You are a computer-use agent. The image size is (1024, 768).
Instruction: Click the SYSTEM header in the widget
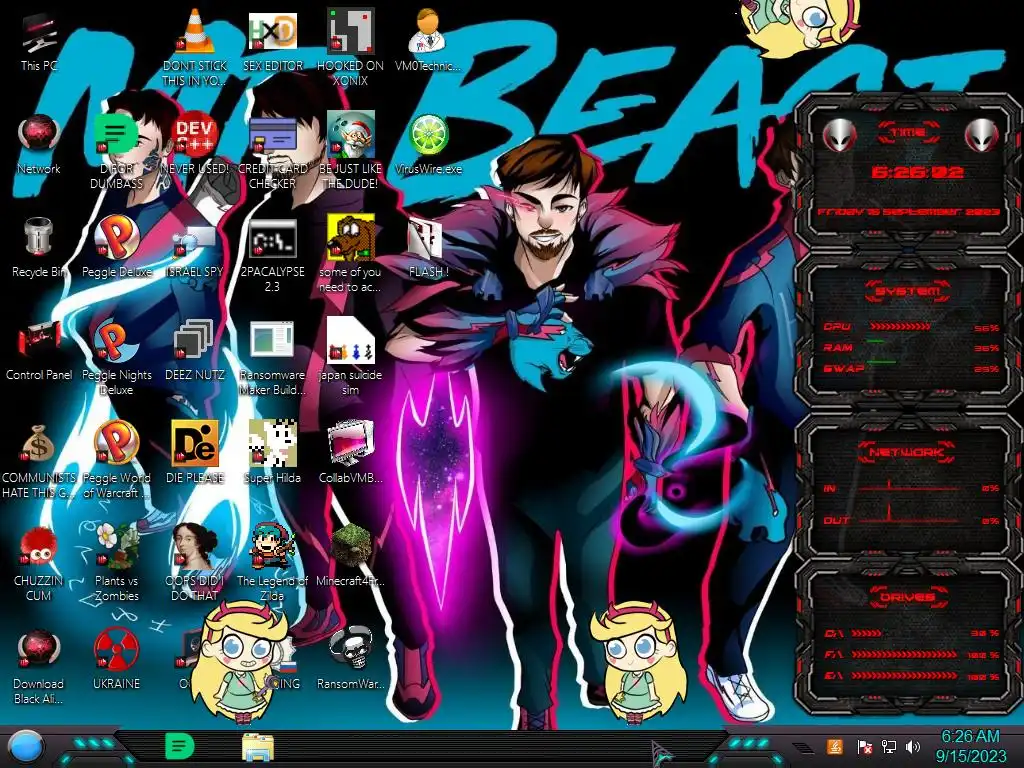908,291
